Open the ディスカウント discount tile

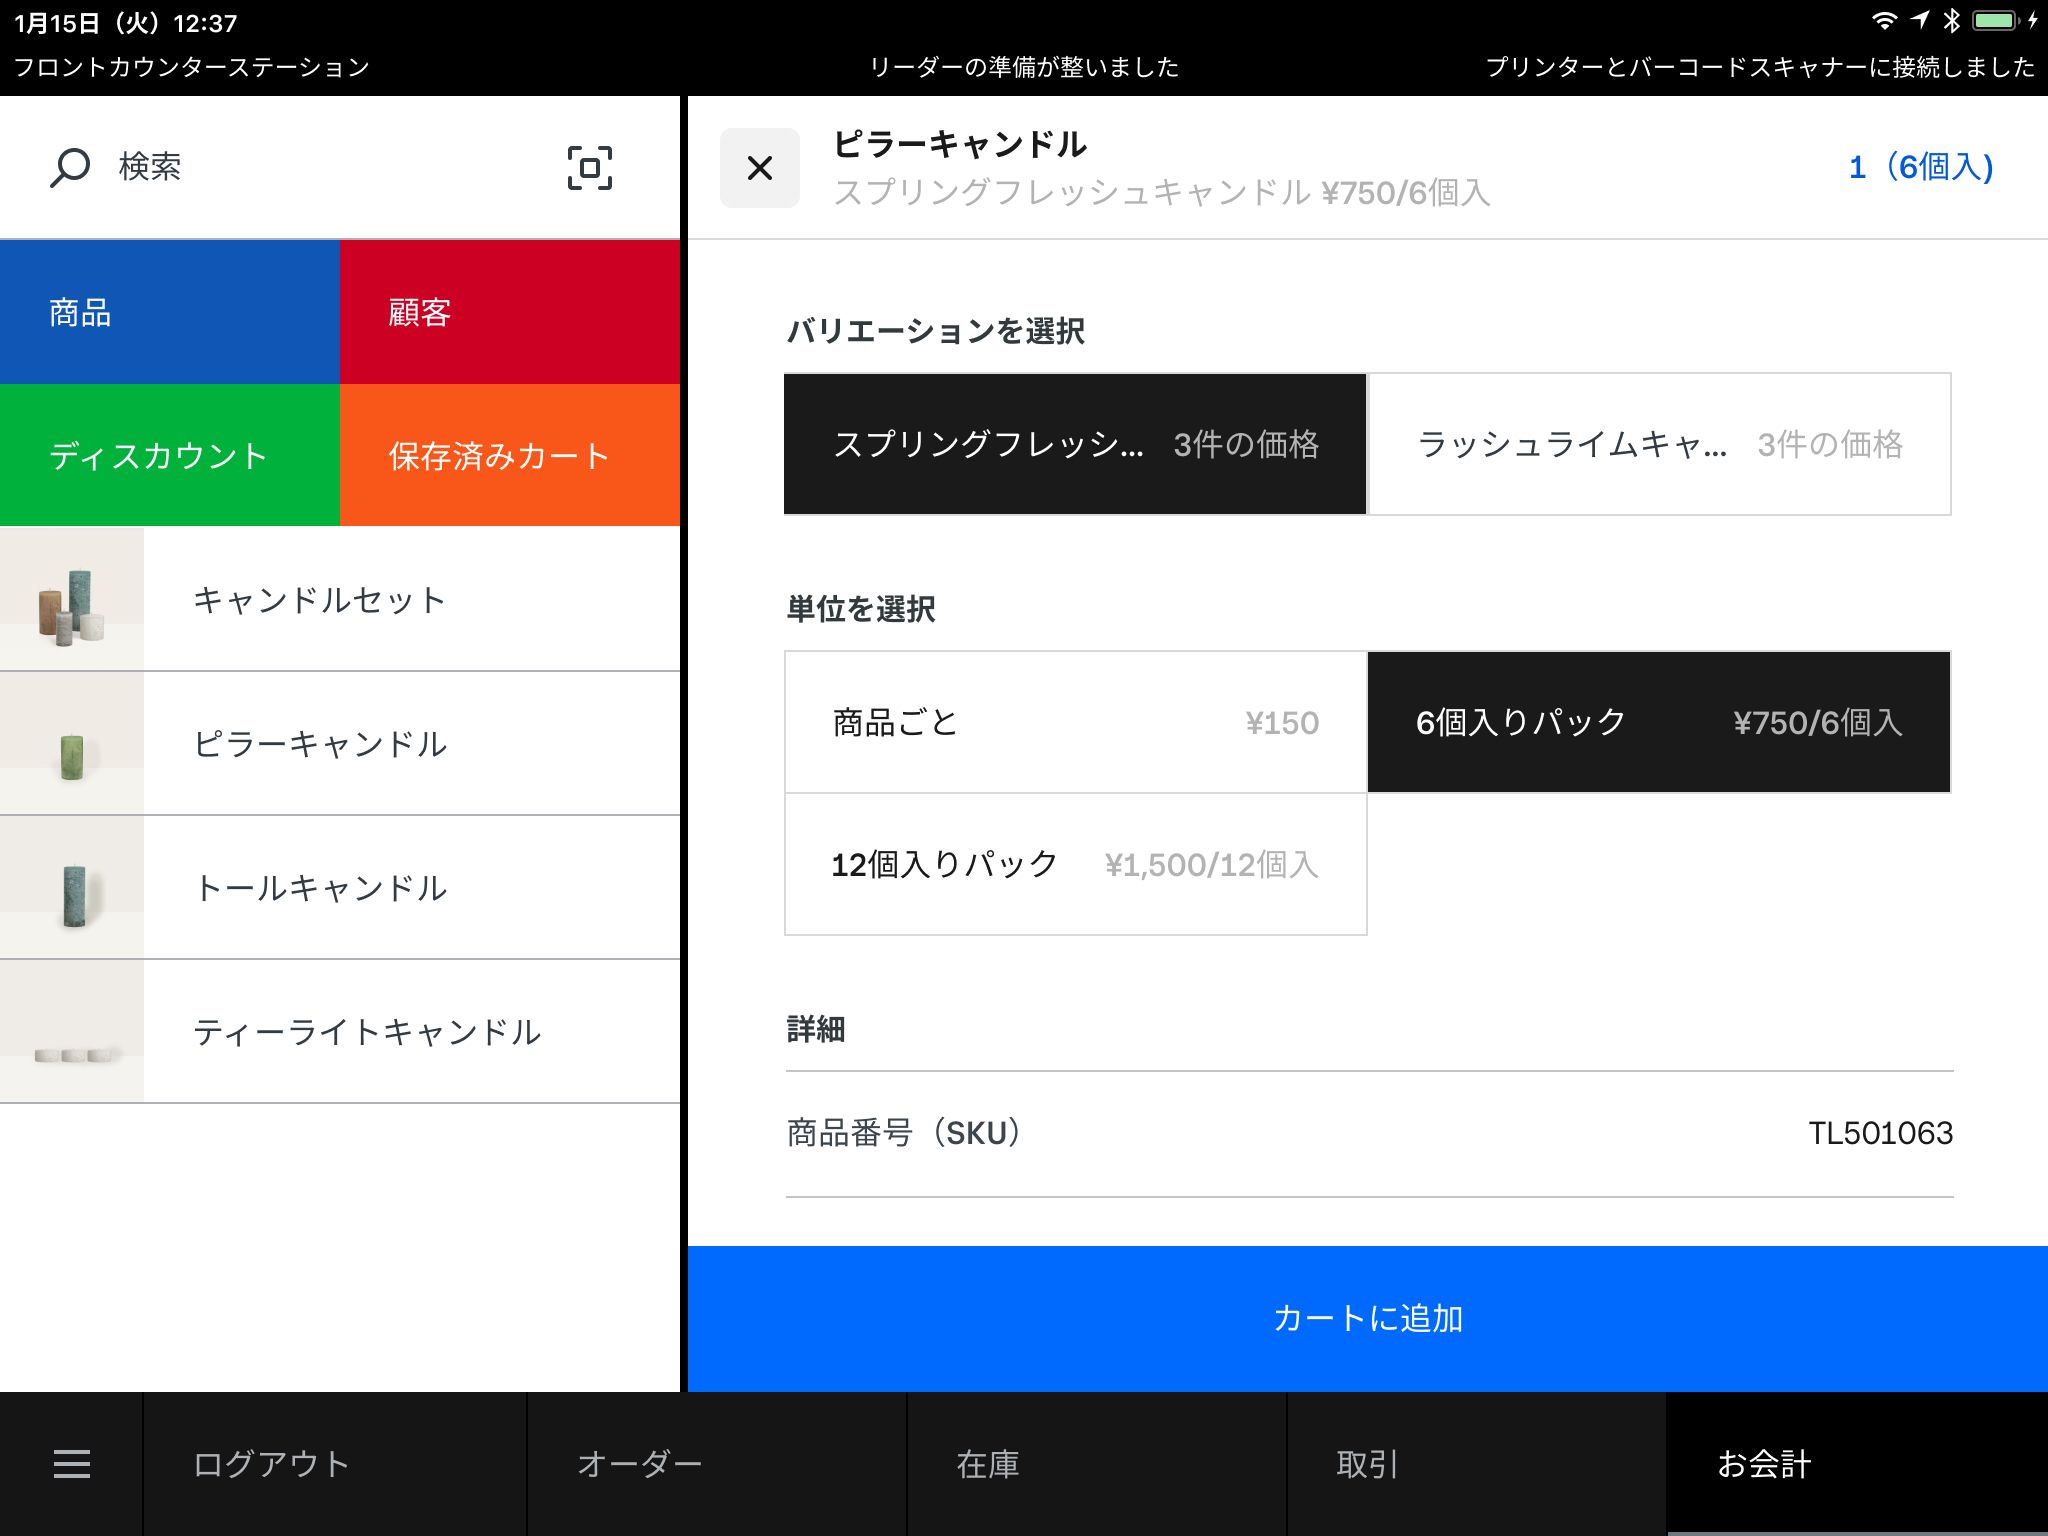(x=170, y=455)
